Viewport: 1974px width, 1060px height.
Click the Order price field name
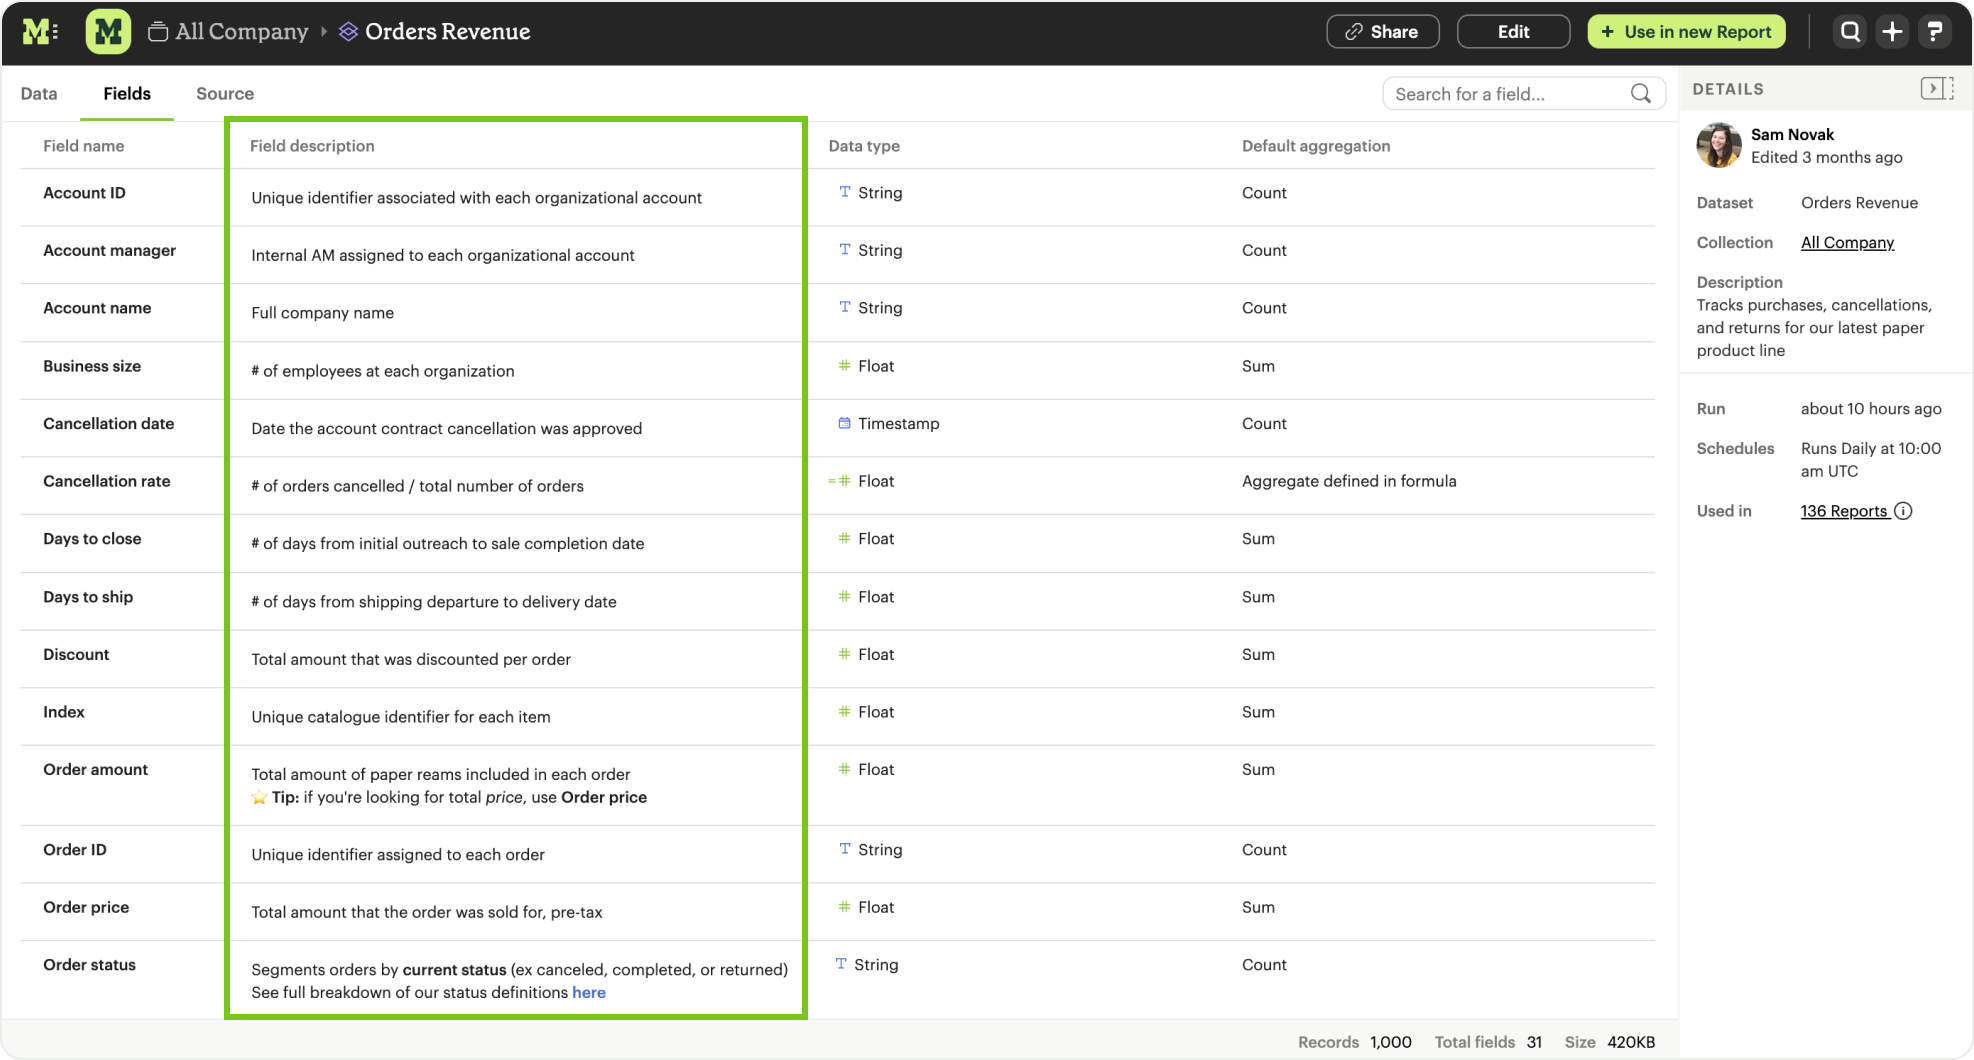point(86,907)
